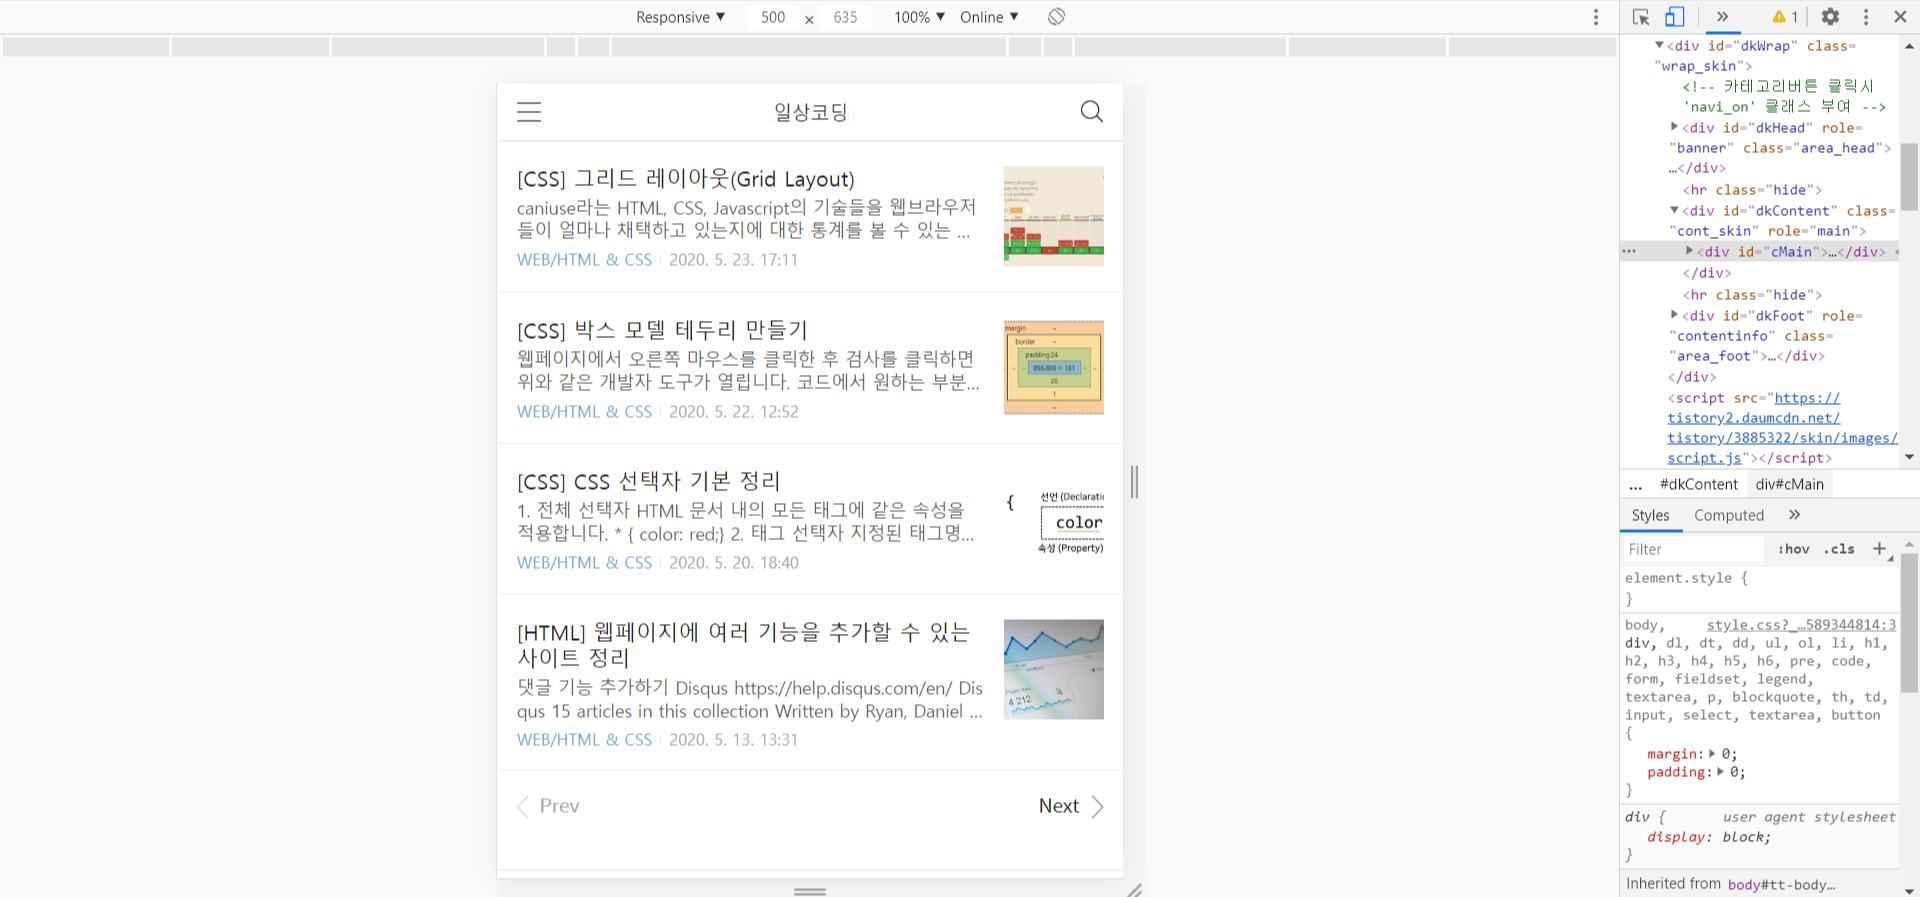
Task: Click the viewport height field 635
Action: pos(846,17)
